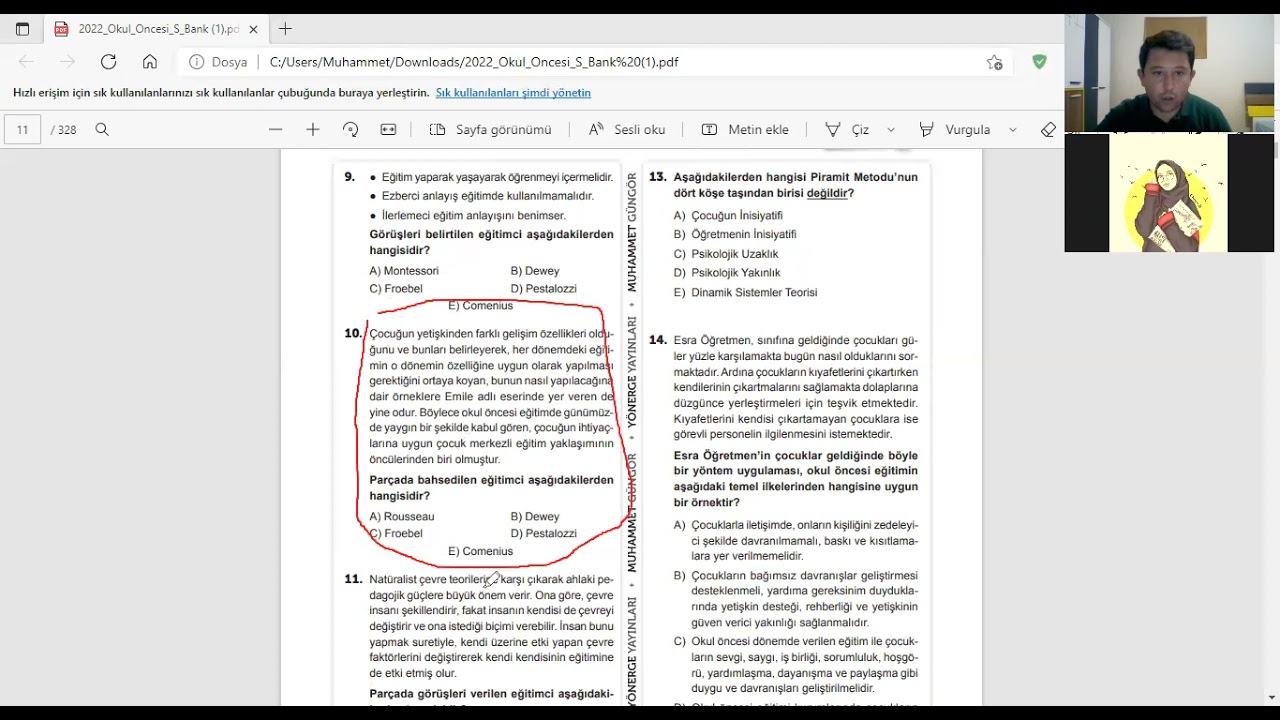
Task: Go back to the previous page
Action: 27,62
